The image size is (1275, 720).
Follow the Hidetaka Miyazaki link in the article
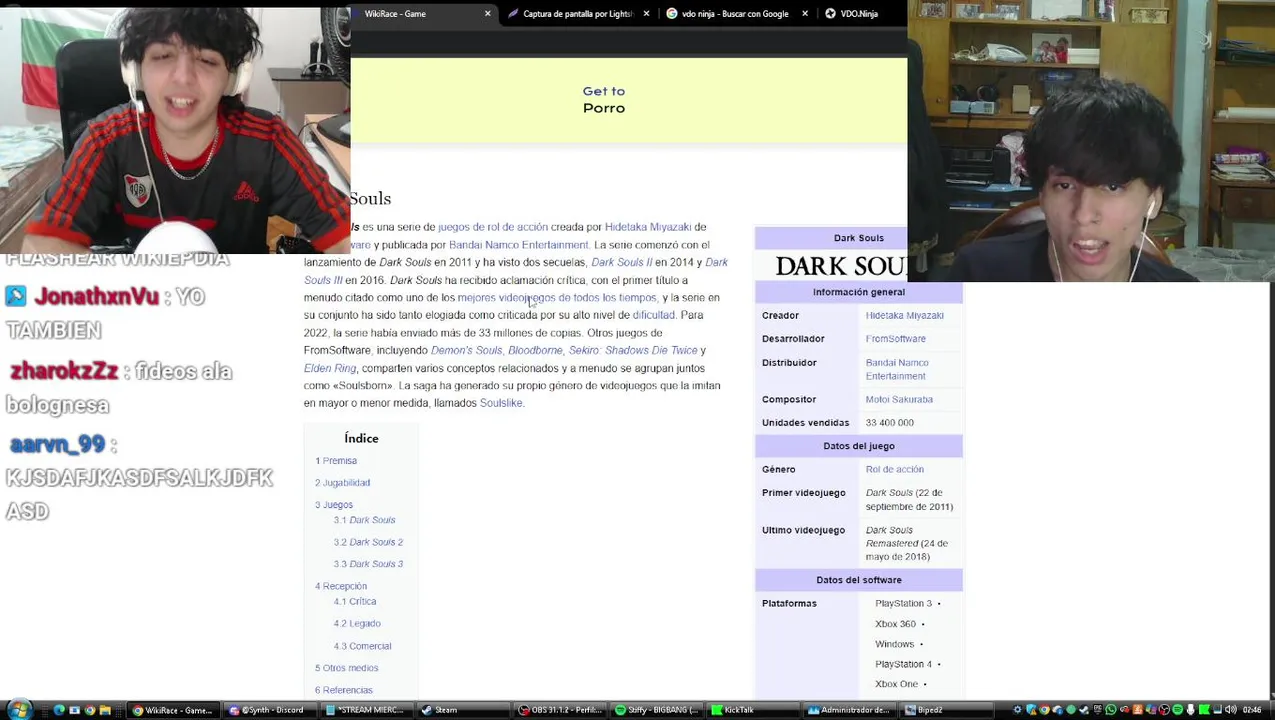pyautogui.click(x=647, y=227)
